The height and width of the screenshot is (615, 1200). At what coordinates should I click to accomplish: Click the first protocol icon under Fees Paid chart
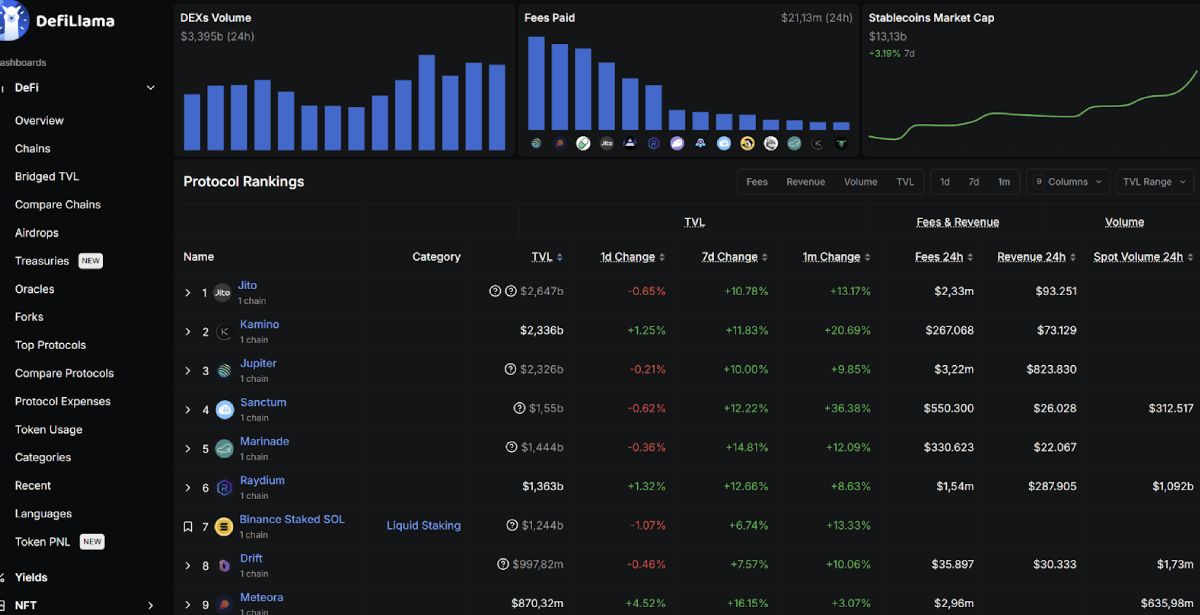(x=536, y=144)
